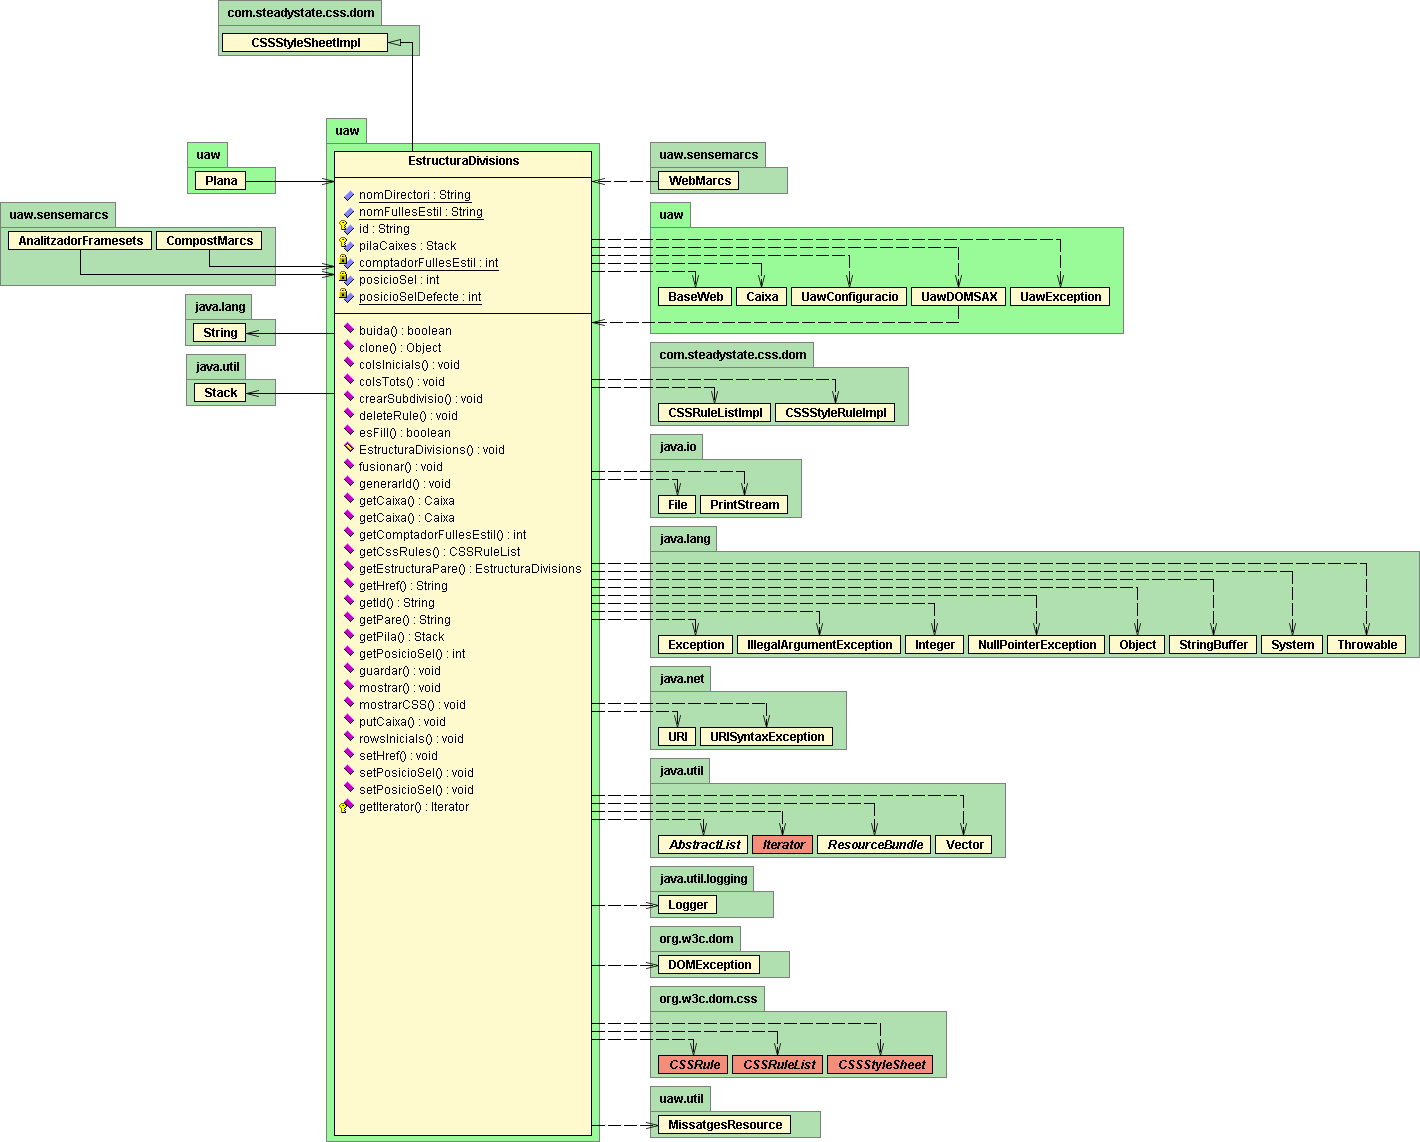This screenshot has width=1420, height=1142.
Task: Select the java.util.logging package tab
Action: [702, 879]
